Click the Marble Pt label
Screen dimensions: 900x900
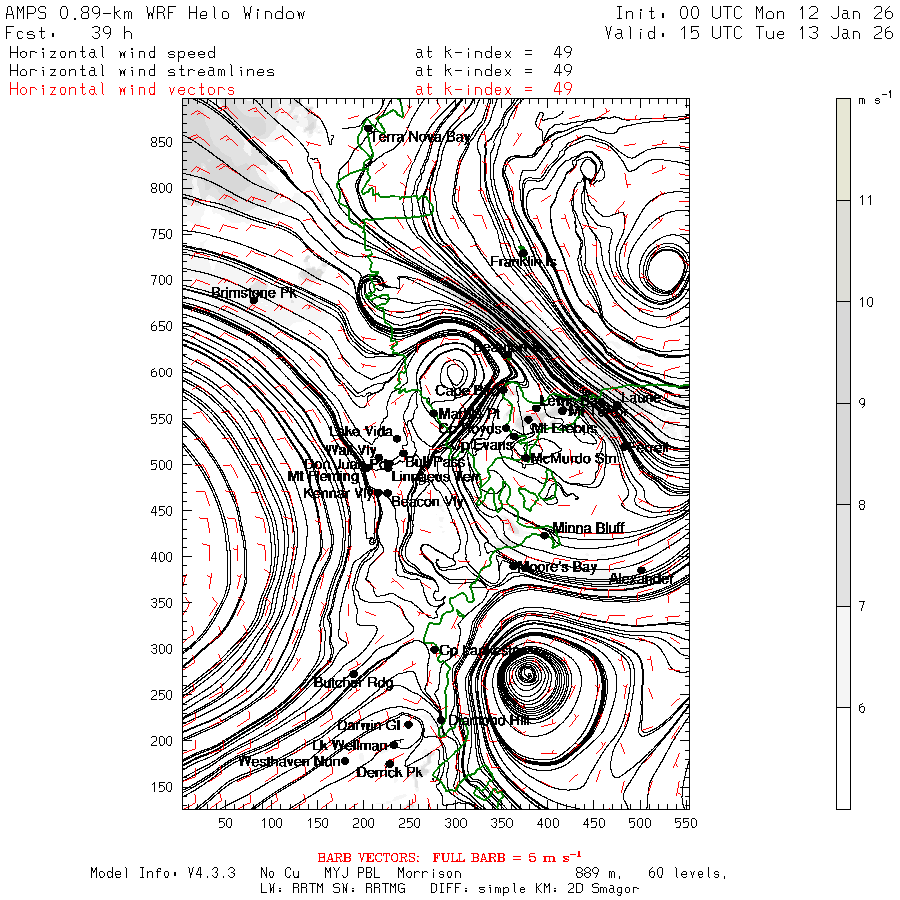point(469,413)
